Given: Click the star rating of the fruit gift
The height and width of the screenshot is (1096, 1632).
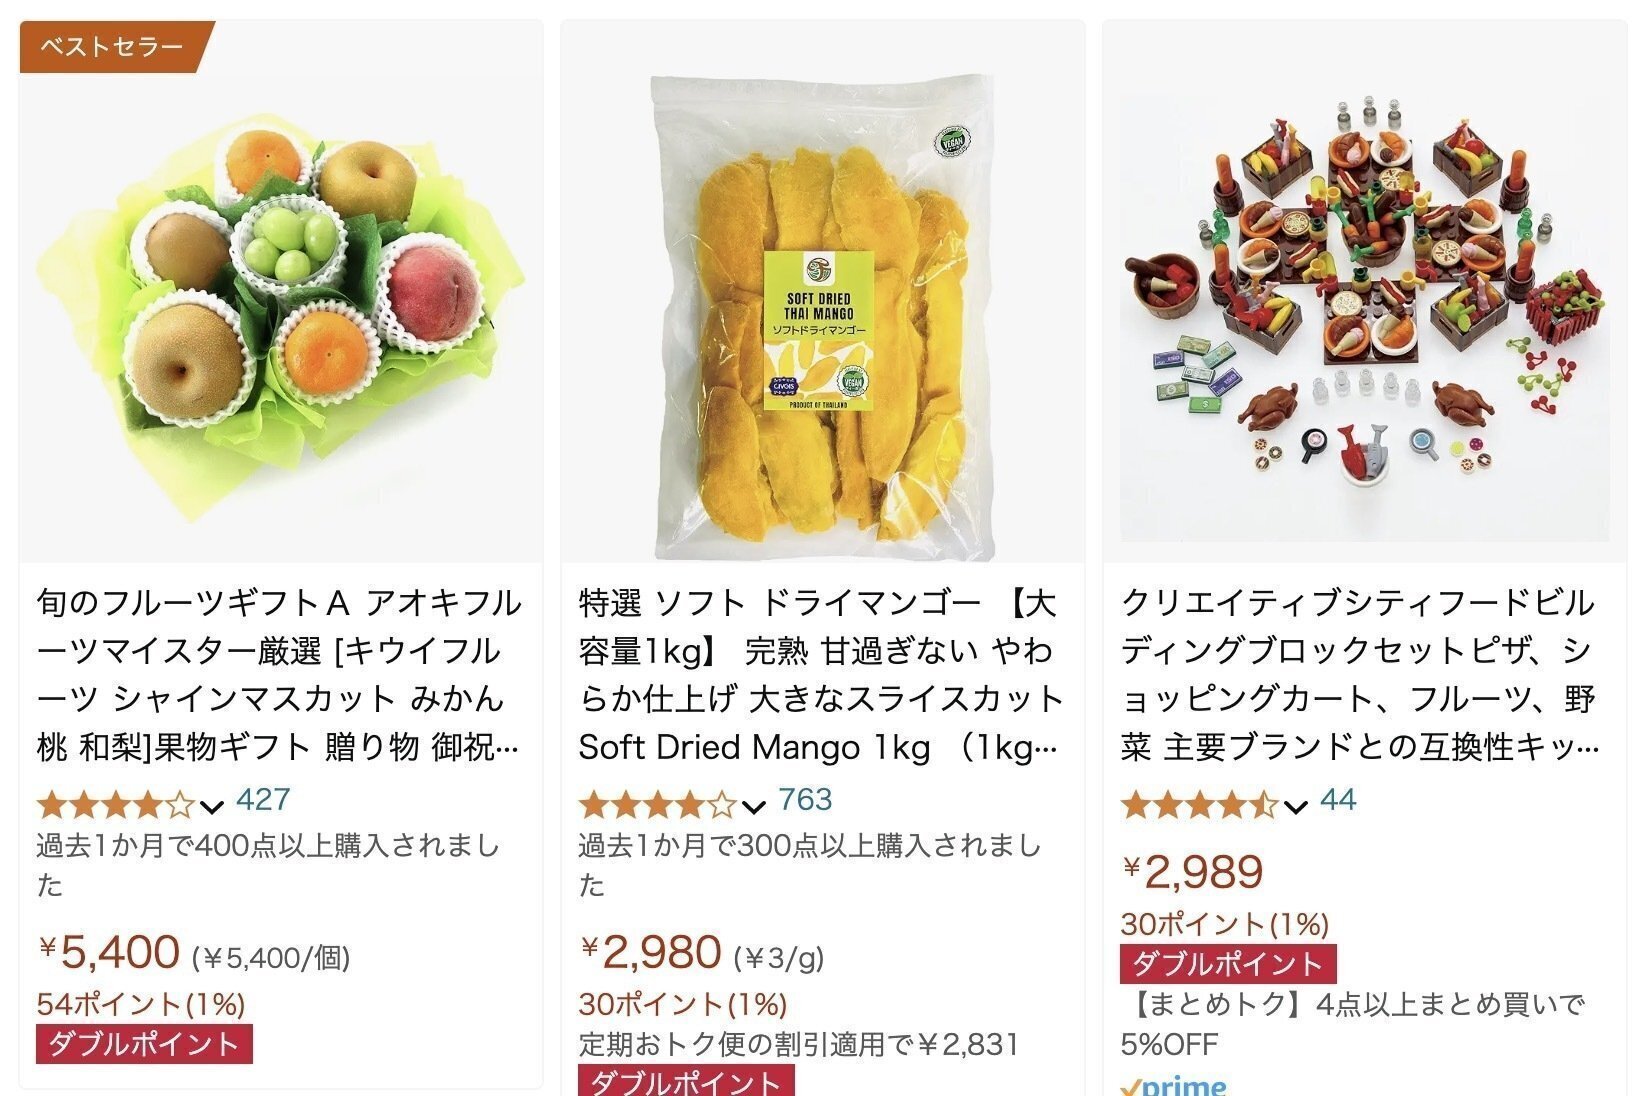Looking at the screenshot, I should tap(115, 804).
